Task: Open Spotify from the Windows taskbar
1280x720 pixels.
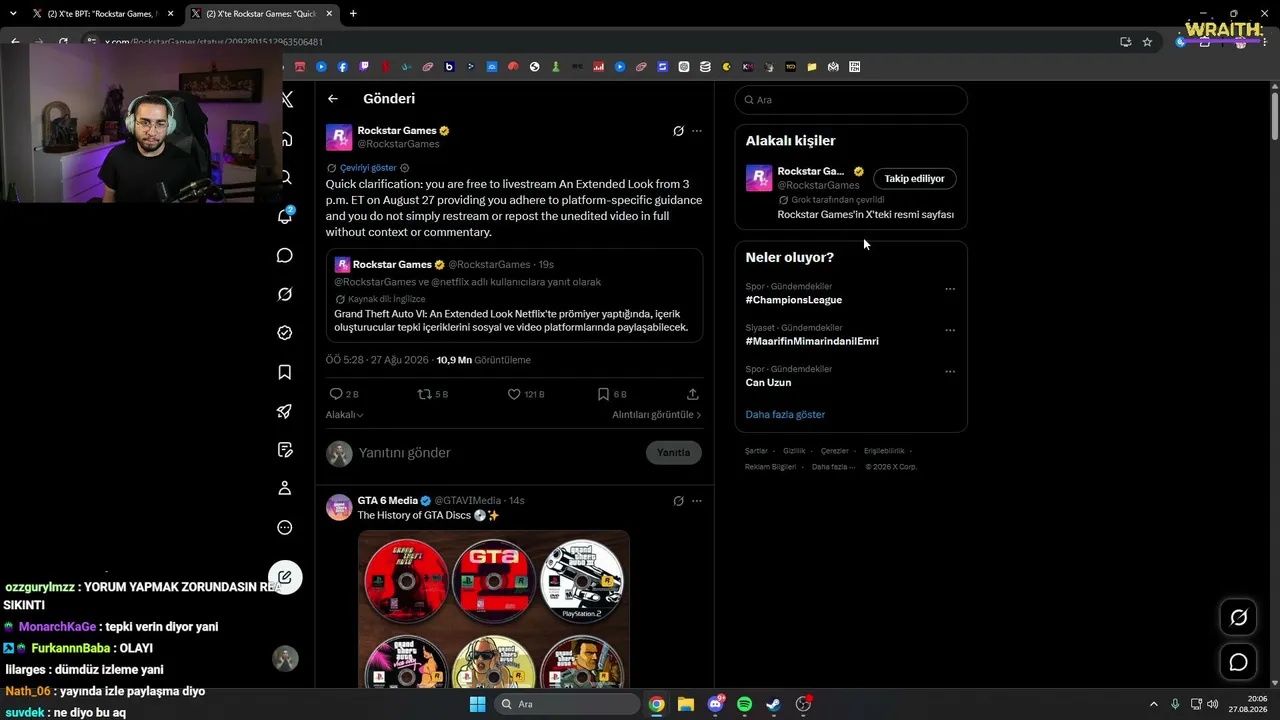Action: point(744,704)
